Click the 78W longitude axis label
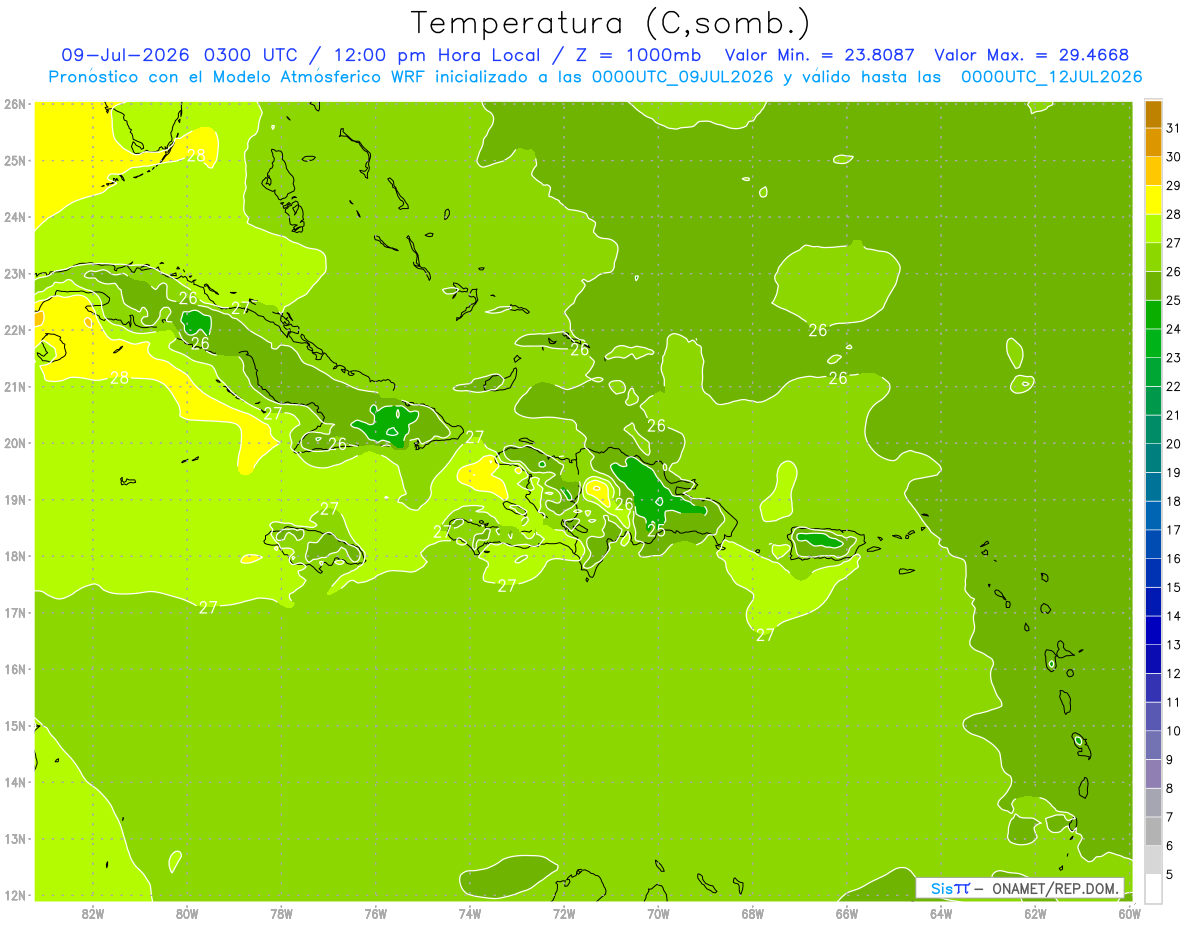The image size is (1200, 927). tap(281, 913)
